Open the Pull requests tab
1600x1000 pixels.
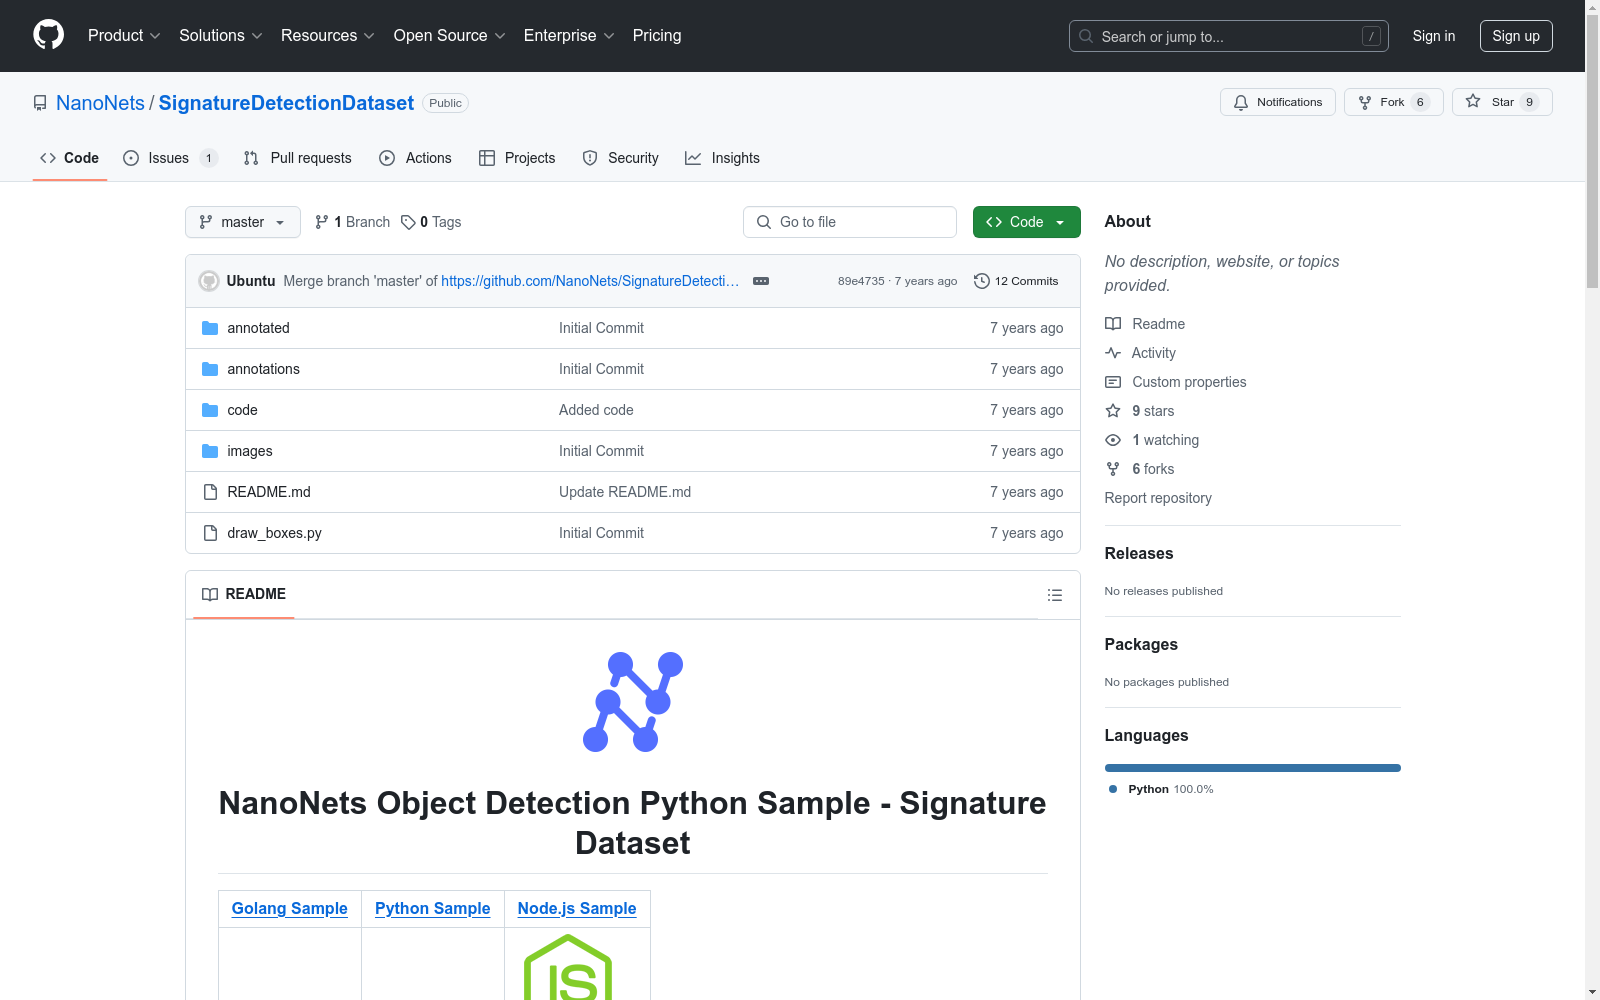click(x=298, y=158)
